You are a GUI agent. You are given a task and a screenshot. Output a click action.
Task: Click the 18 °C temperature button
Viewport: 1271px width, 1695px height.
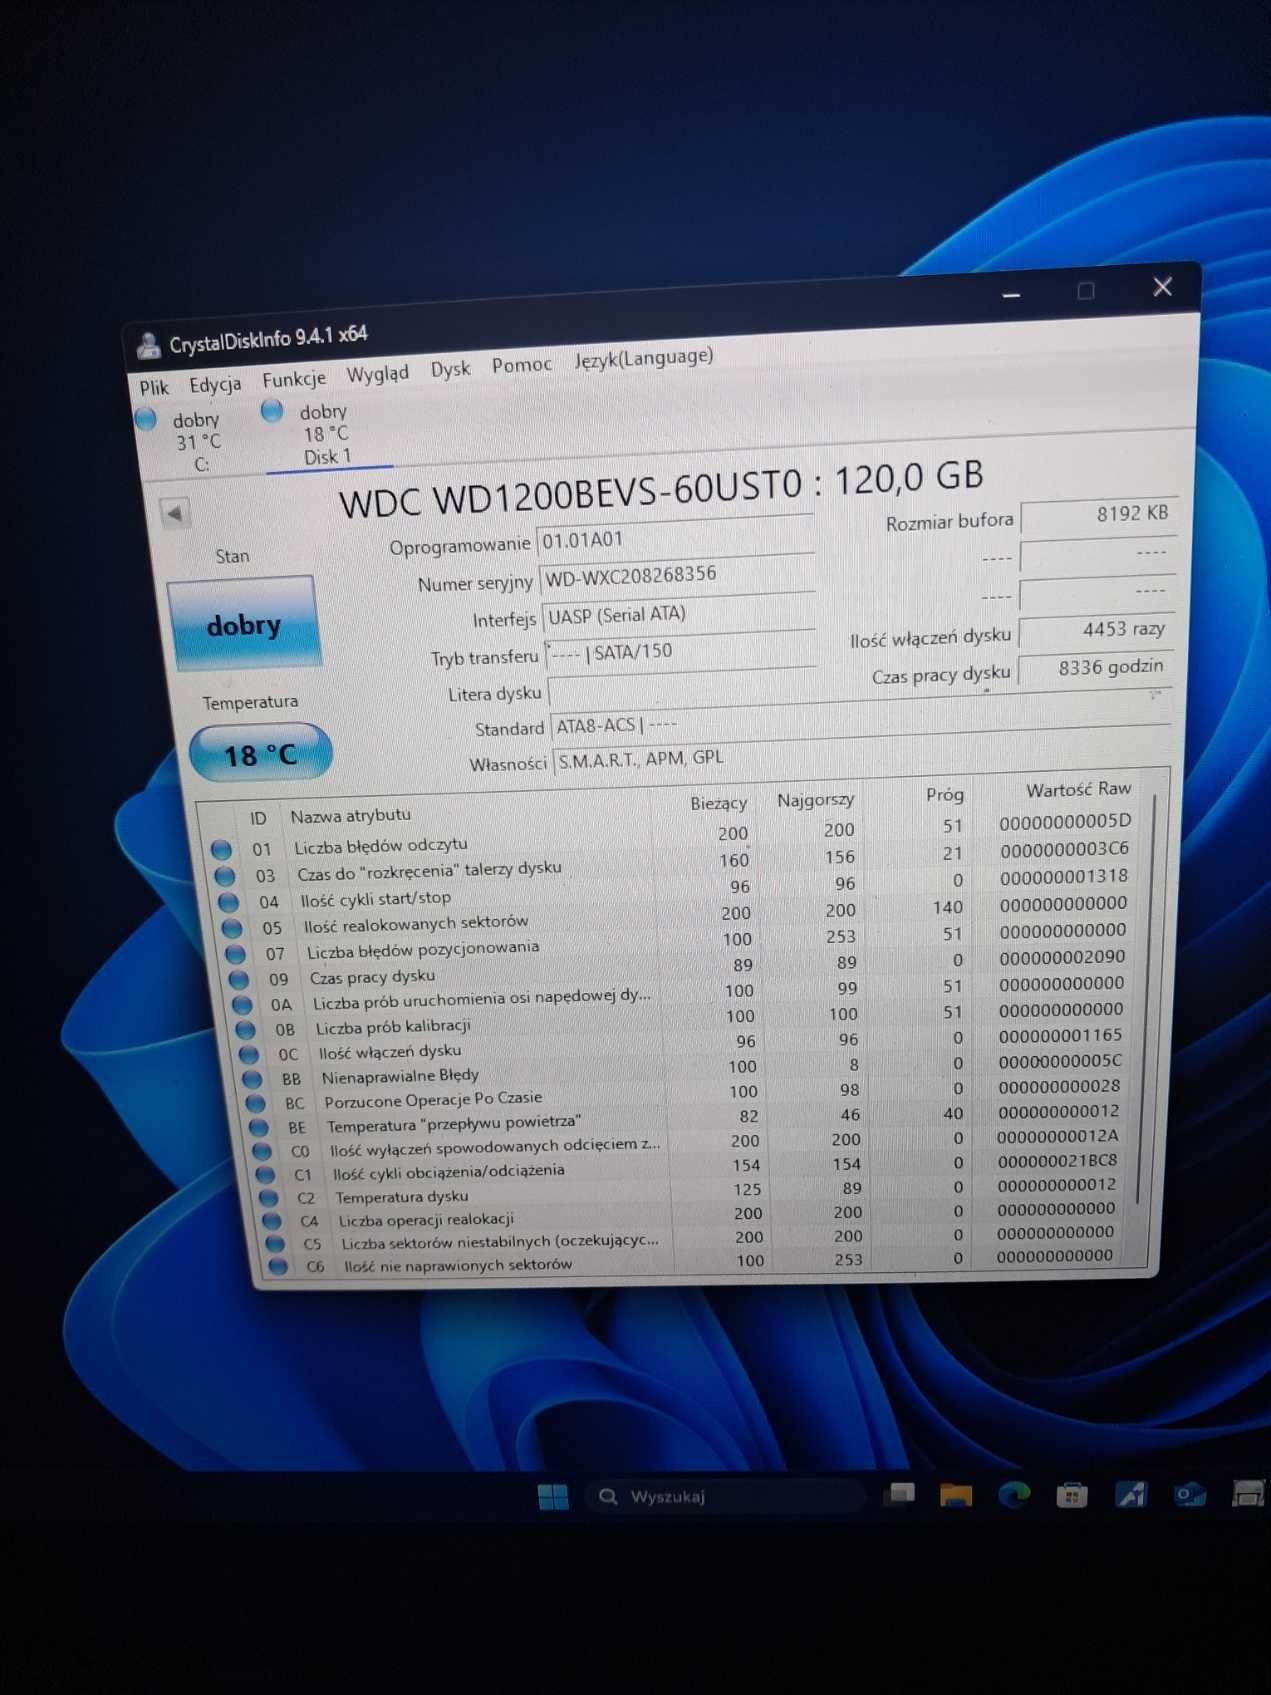click(260, 755)
